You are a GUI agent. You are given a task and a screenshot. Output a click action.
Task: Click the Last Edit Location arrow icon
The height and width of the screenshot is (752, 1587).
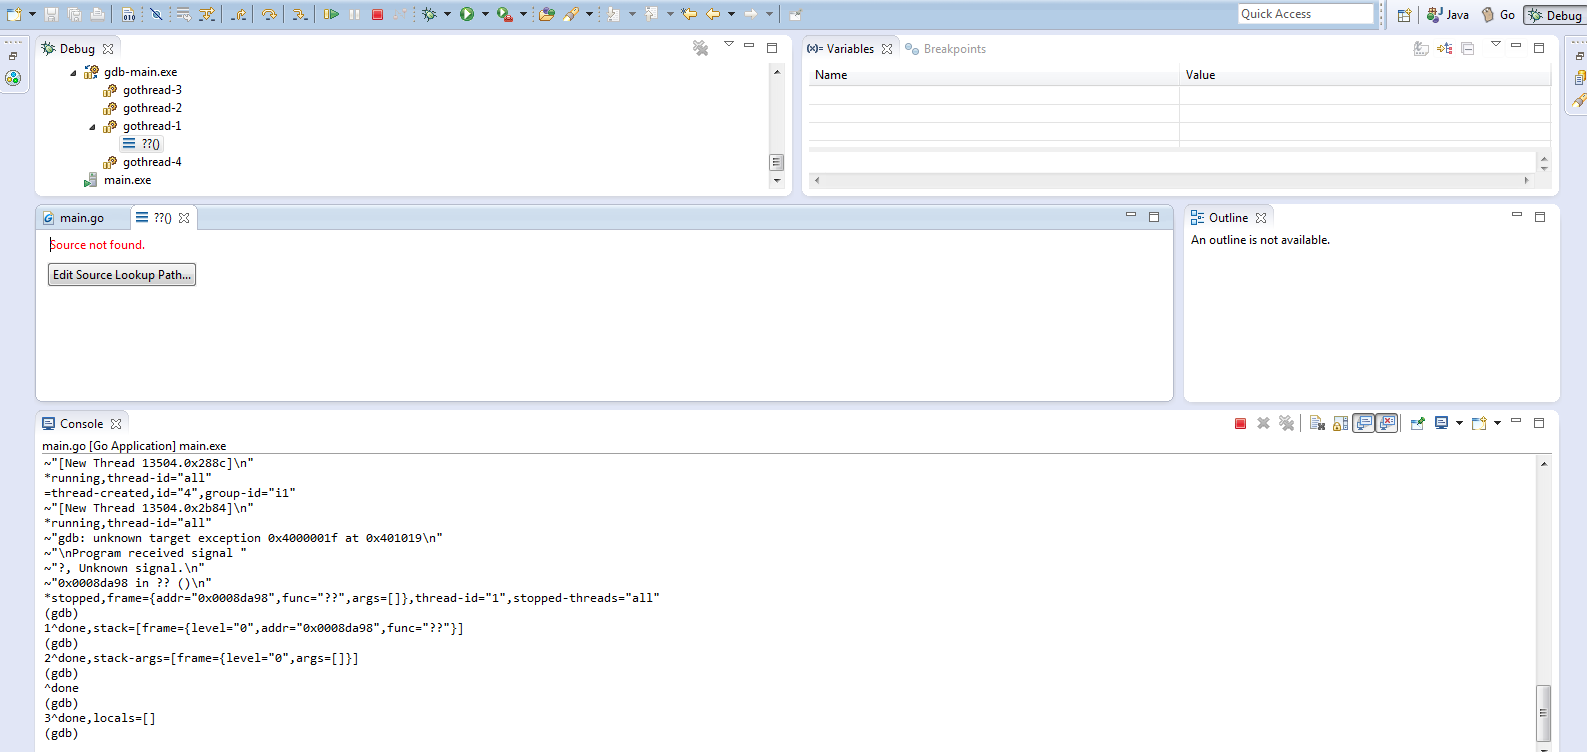[689, 14]
